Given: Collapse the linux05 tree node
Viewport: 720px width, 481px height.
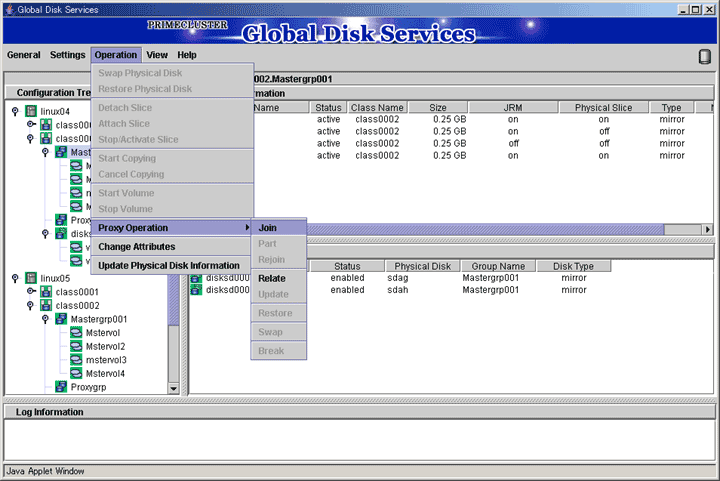Looking at the screenshot, I should (x=15, y=278).
